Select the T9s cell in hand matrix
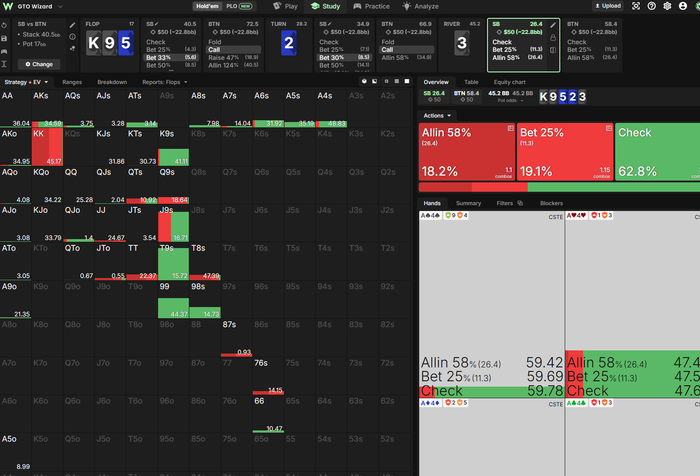This screenshot has width=700, height=476. [173, 262]
